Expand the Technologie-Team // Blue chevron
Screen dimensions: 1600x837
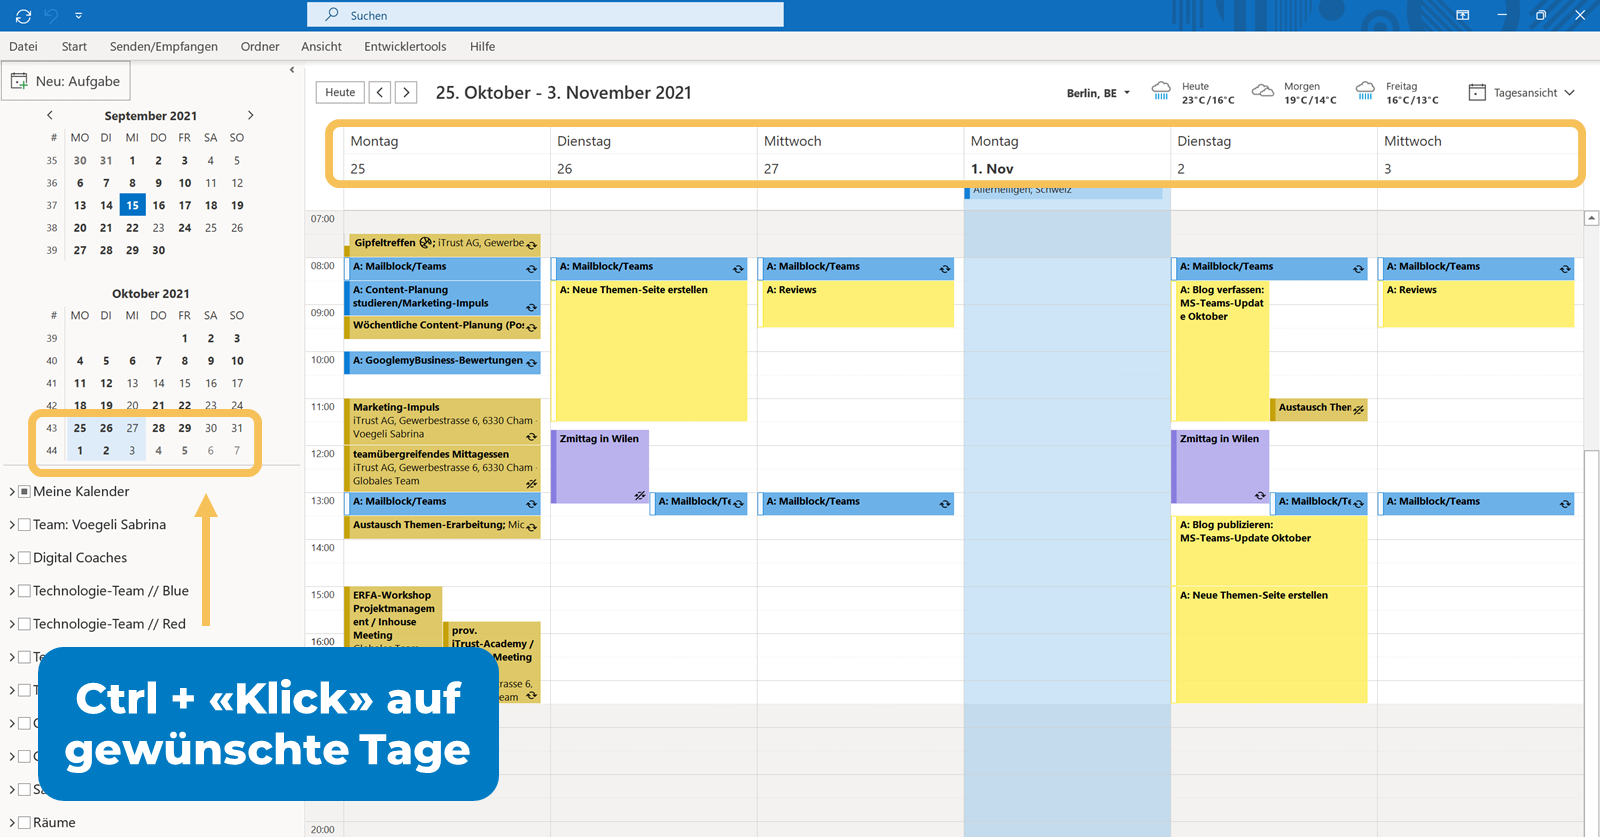(x=12, y=591)
